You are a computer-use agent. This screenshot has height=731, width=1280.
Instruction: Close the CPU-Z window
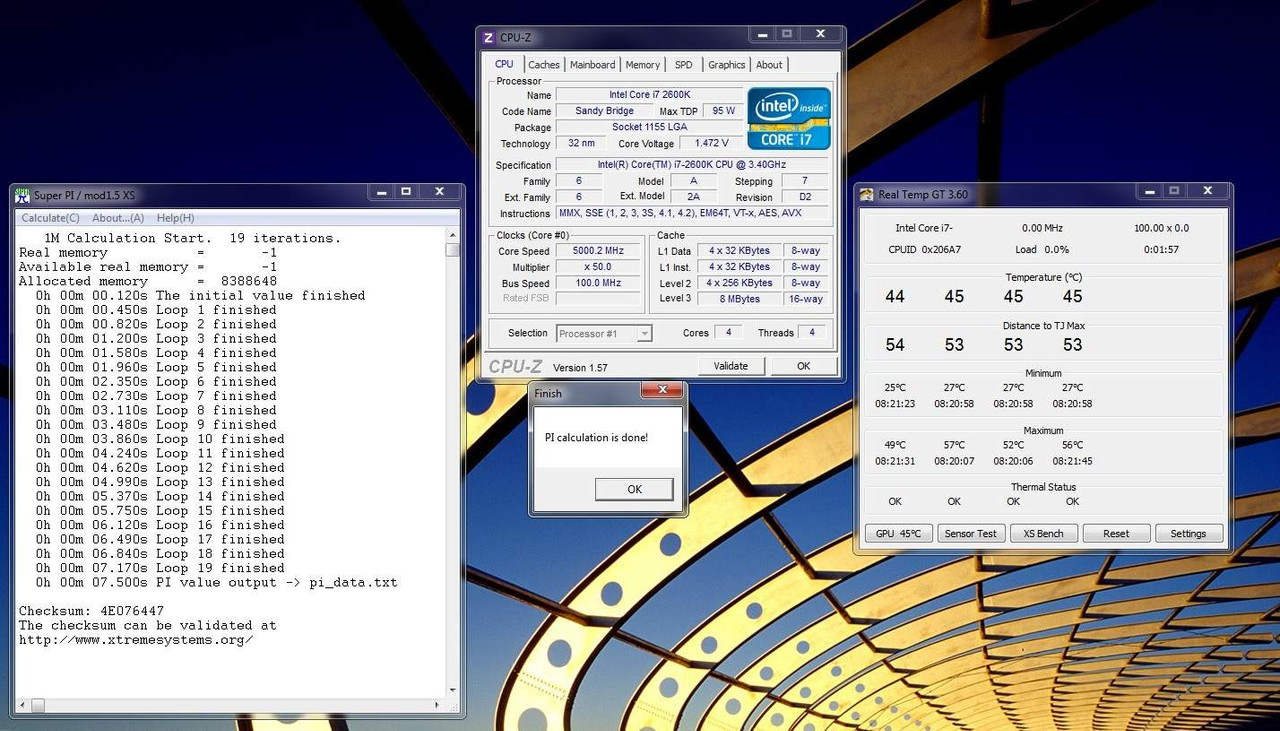coord(820,34)
